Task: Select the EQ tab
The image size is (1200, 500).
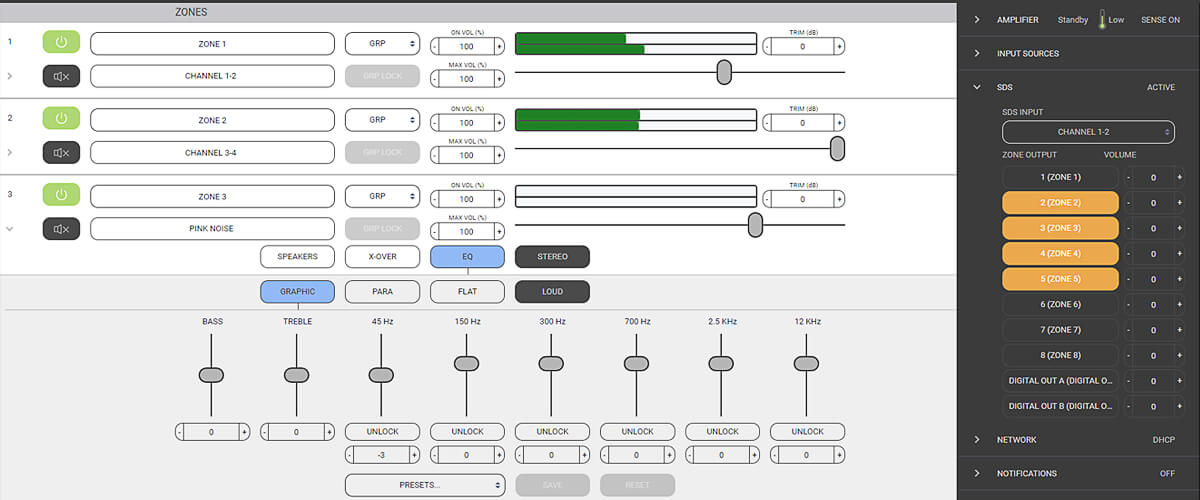Action: (x=467, y=257)
